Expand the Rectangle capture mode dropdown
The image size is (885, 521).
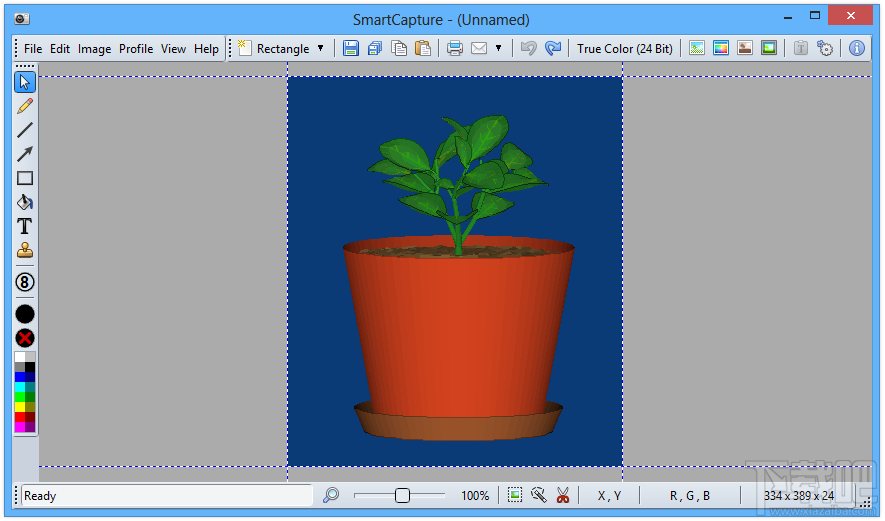321,48
